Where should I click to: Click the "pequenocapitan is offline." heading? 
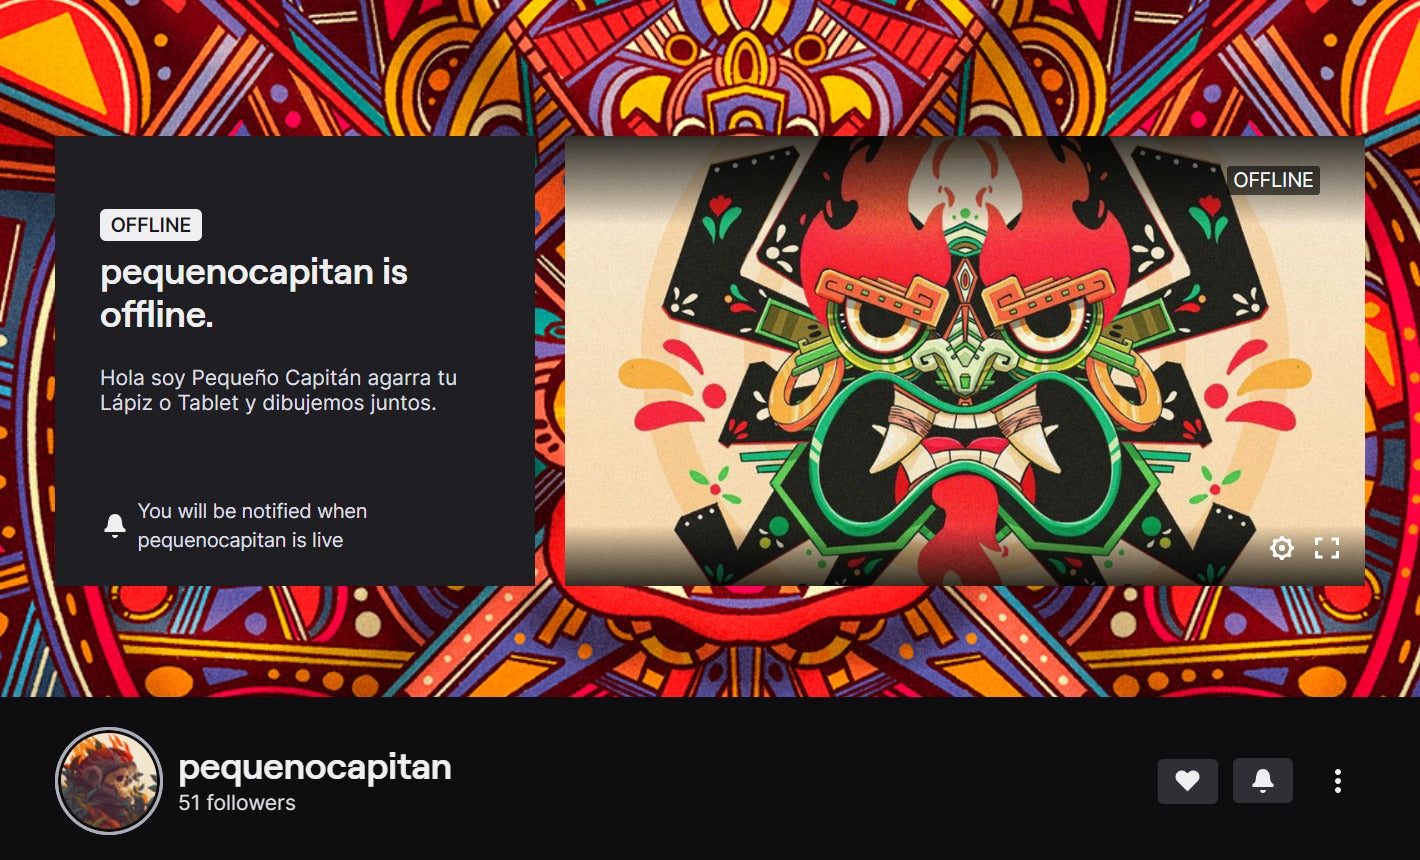pyautogui.click(x=254, y=293)
